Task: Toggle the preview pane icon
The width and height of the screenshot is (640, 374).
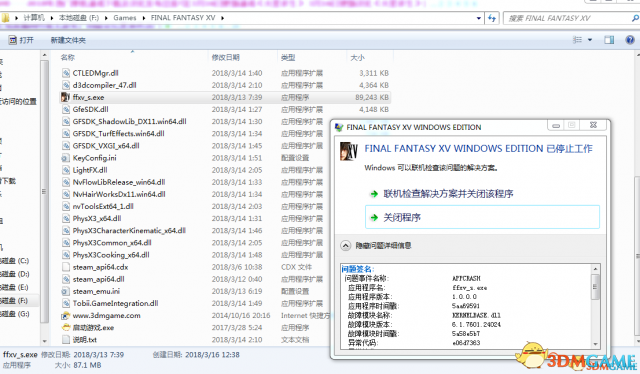Action: tap(609, 40)
